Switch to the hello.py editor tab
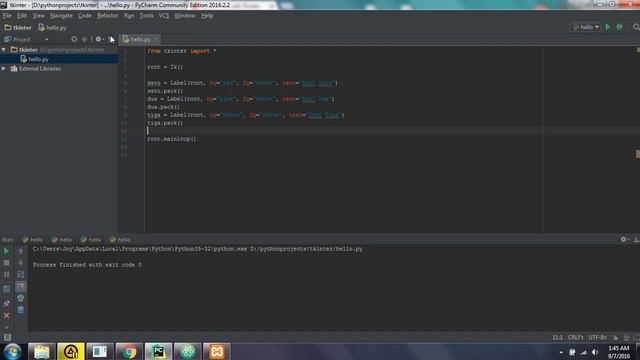640x360 pixels. point(138,39)
